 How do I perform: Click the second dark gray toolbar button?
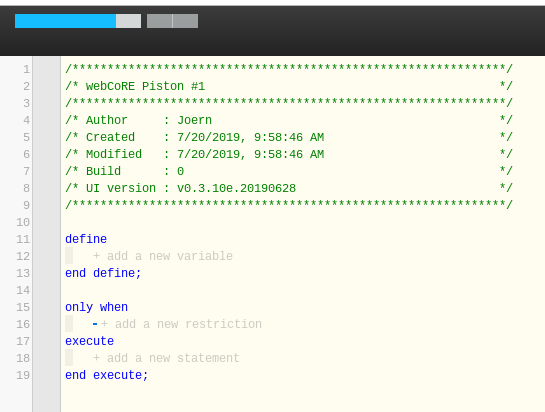[185, 21]
